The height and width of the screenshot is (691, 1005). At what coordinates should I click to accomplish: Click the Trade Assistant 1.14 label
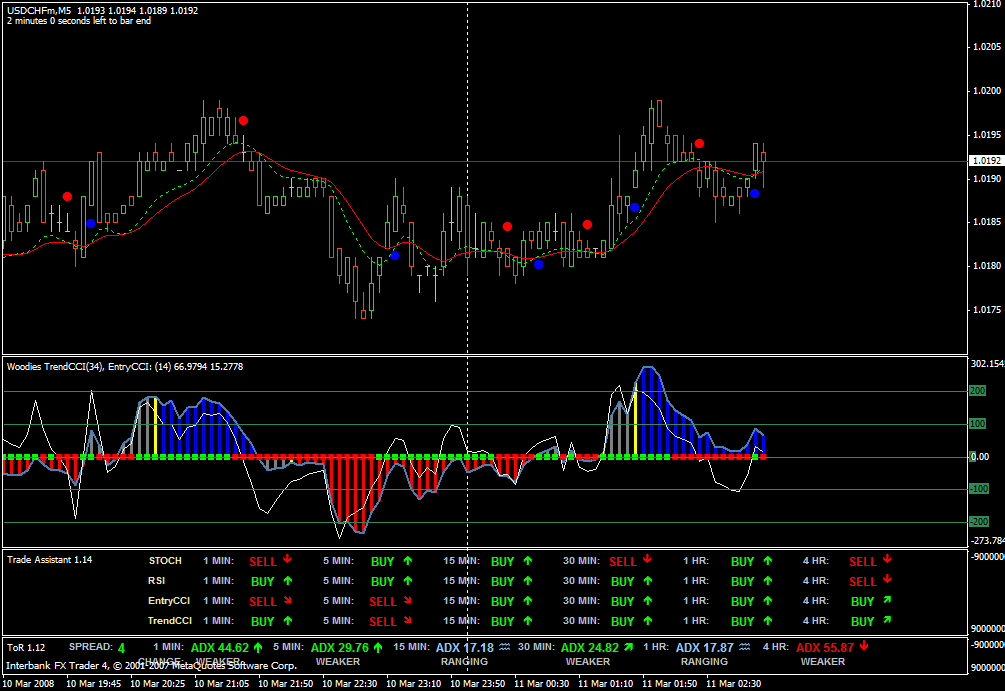click(49, 560)
